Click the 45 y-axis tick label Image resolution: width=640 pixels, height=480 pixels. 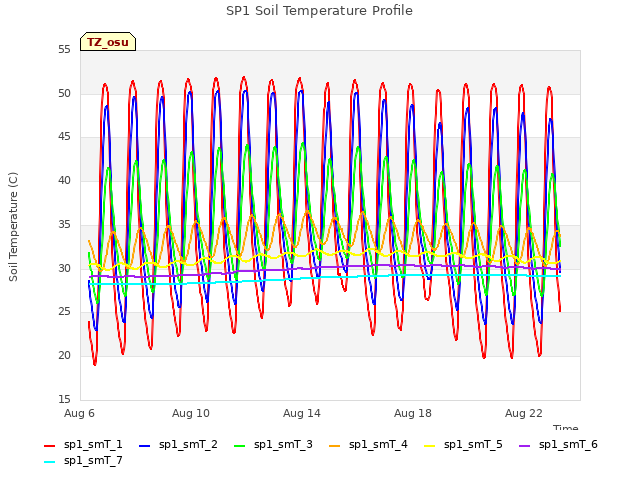pos(64,137)
